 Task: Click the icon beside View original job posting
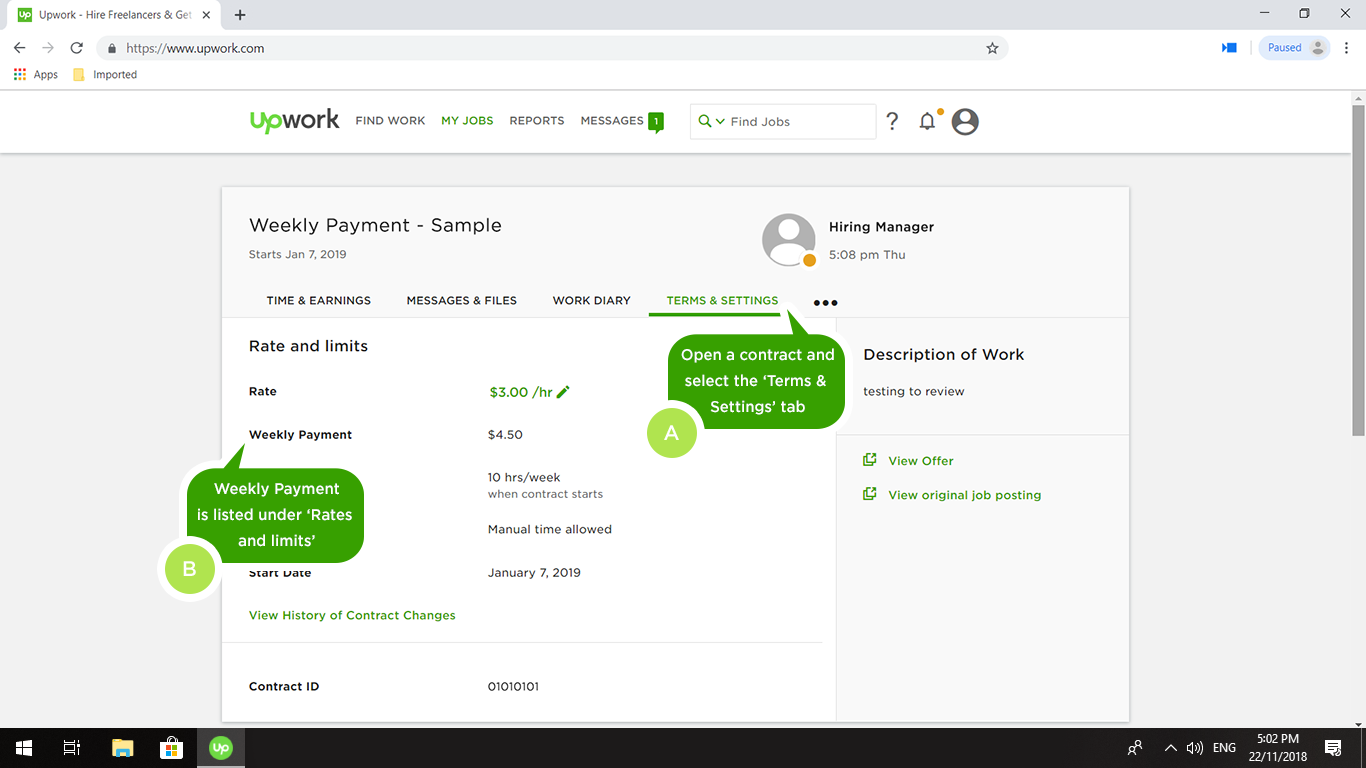pos(869,493)
